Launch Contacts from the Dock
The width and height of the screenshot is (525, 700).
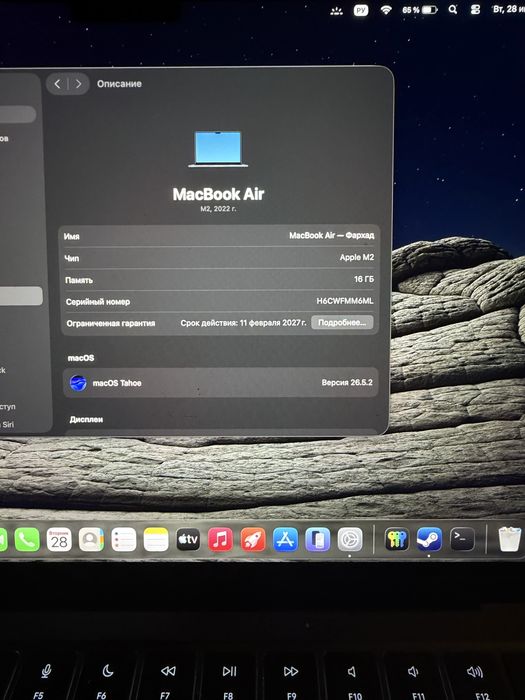point(91,540)
